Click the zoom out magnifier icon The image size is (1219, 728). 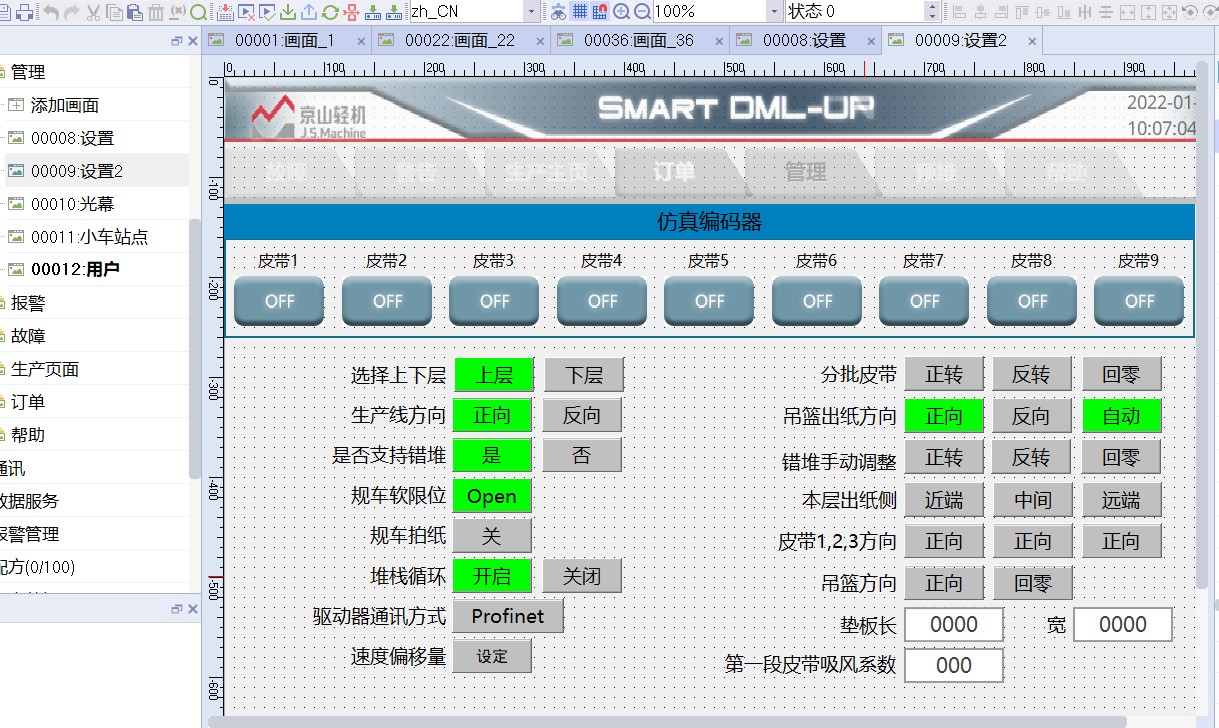tap(642, 12)
